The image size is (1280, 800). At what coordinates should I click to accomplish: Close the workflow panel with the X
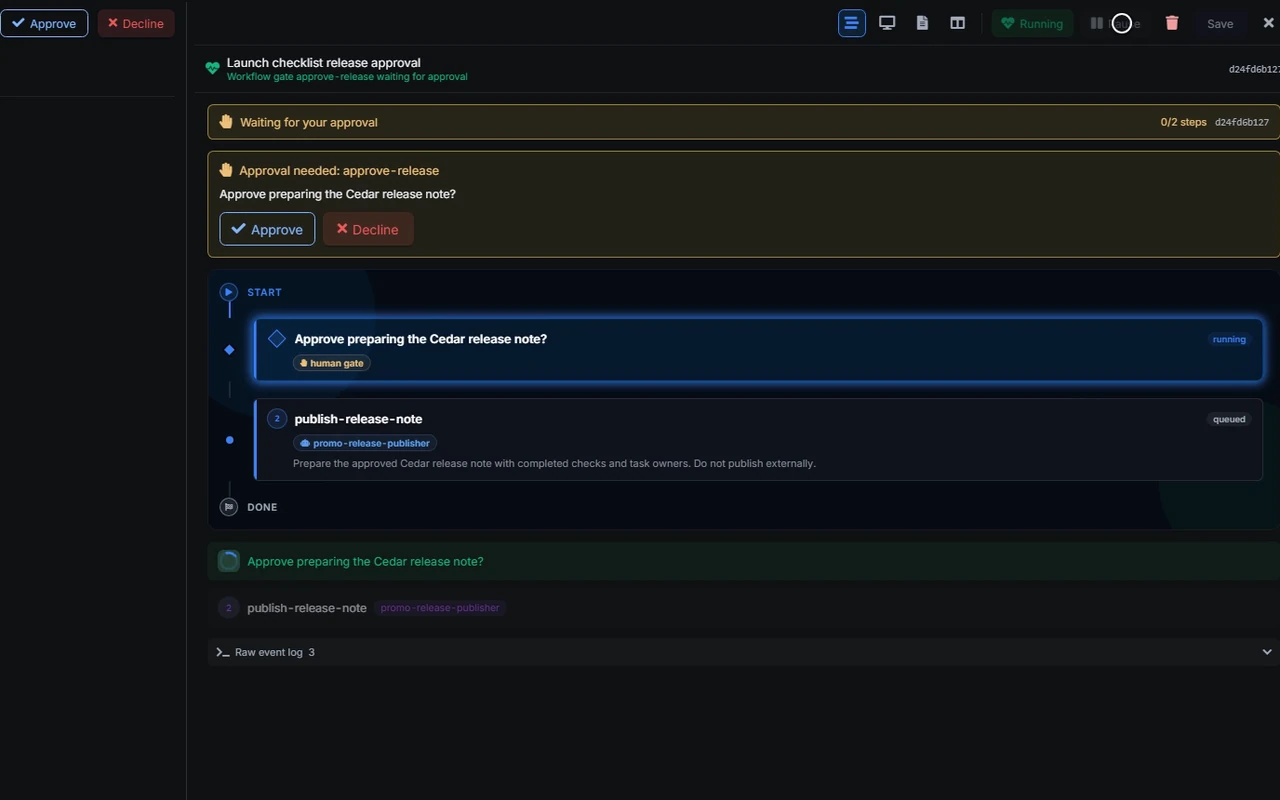click(1269, 23)
